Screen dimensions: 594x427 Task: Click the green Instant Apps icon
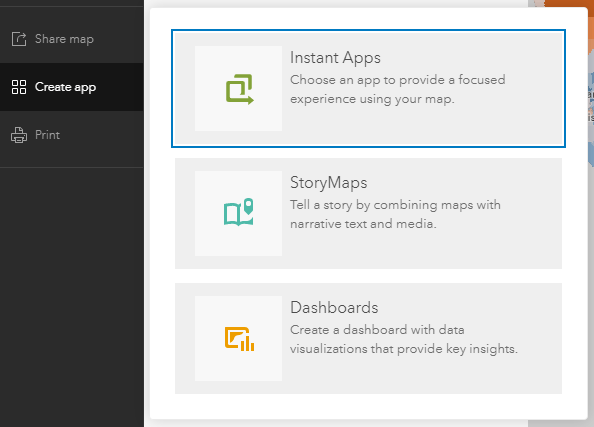click(239, 89)
